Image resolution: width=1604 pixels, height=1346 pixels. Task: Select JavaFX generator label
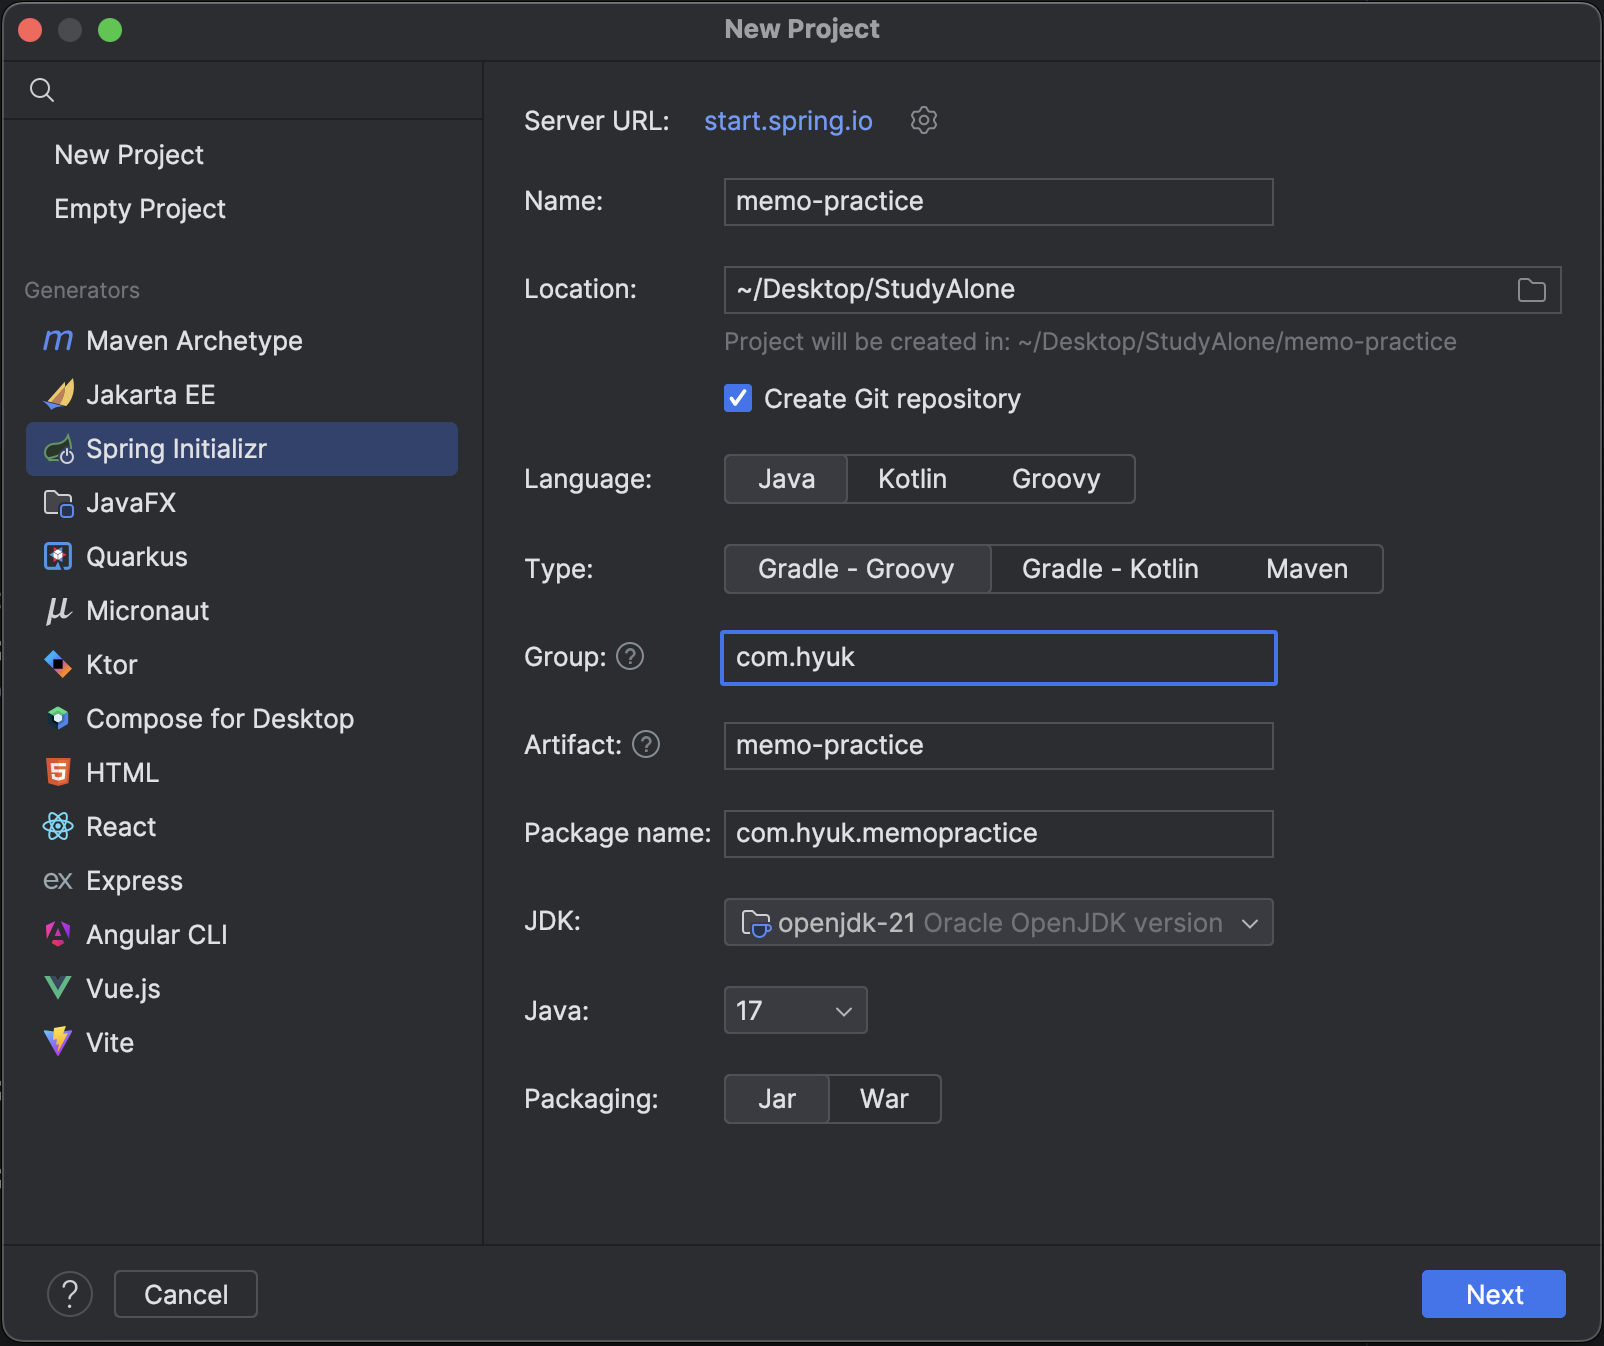point(131,503)
